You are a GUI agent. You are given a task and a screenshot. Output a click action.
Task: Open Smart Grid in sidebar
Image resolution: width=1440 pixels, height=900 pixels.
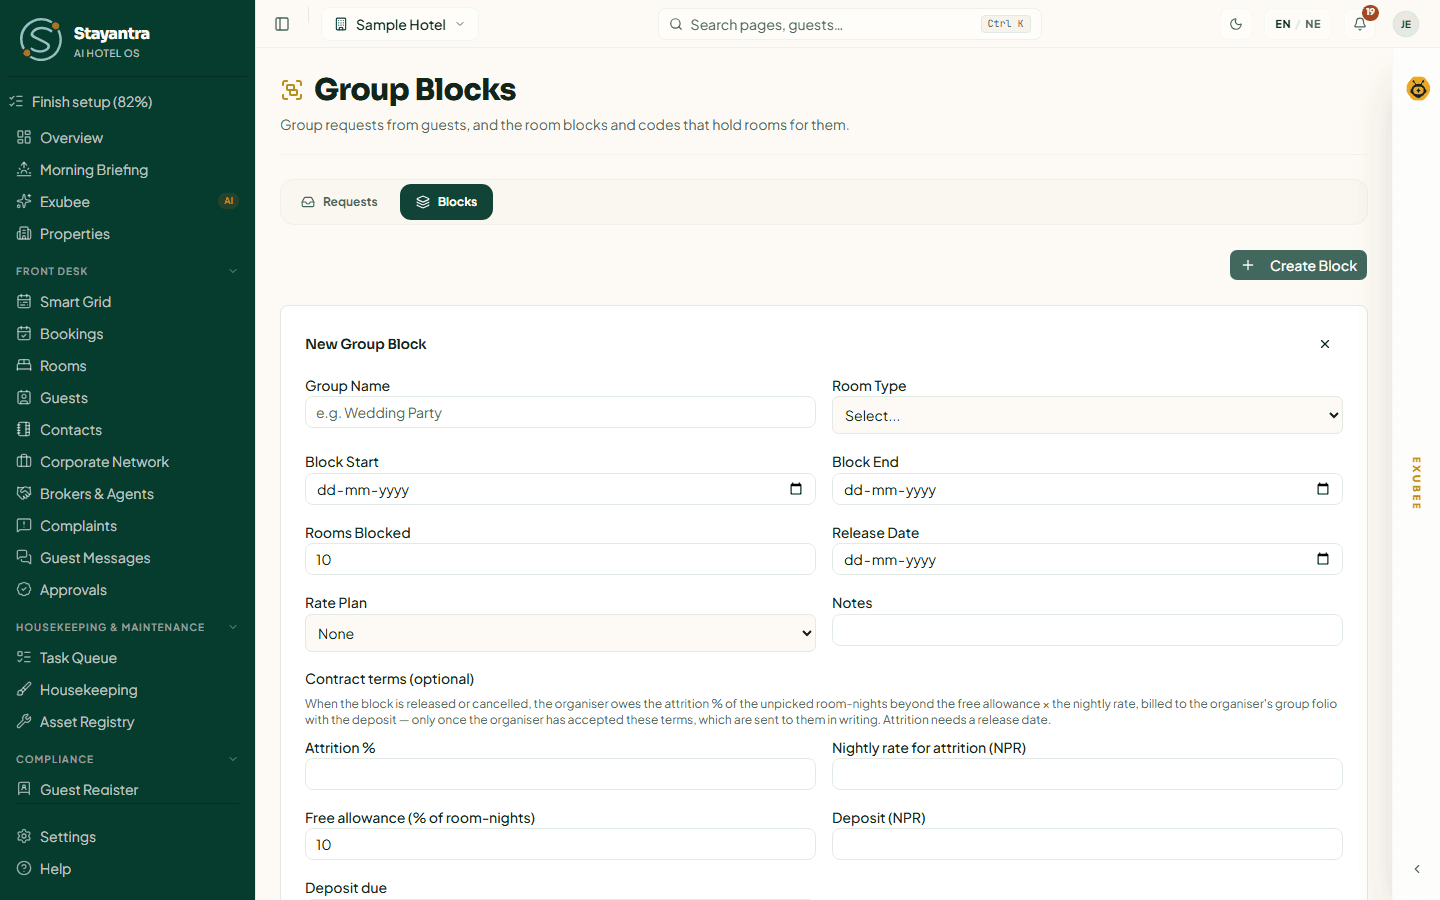127,302
